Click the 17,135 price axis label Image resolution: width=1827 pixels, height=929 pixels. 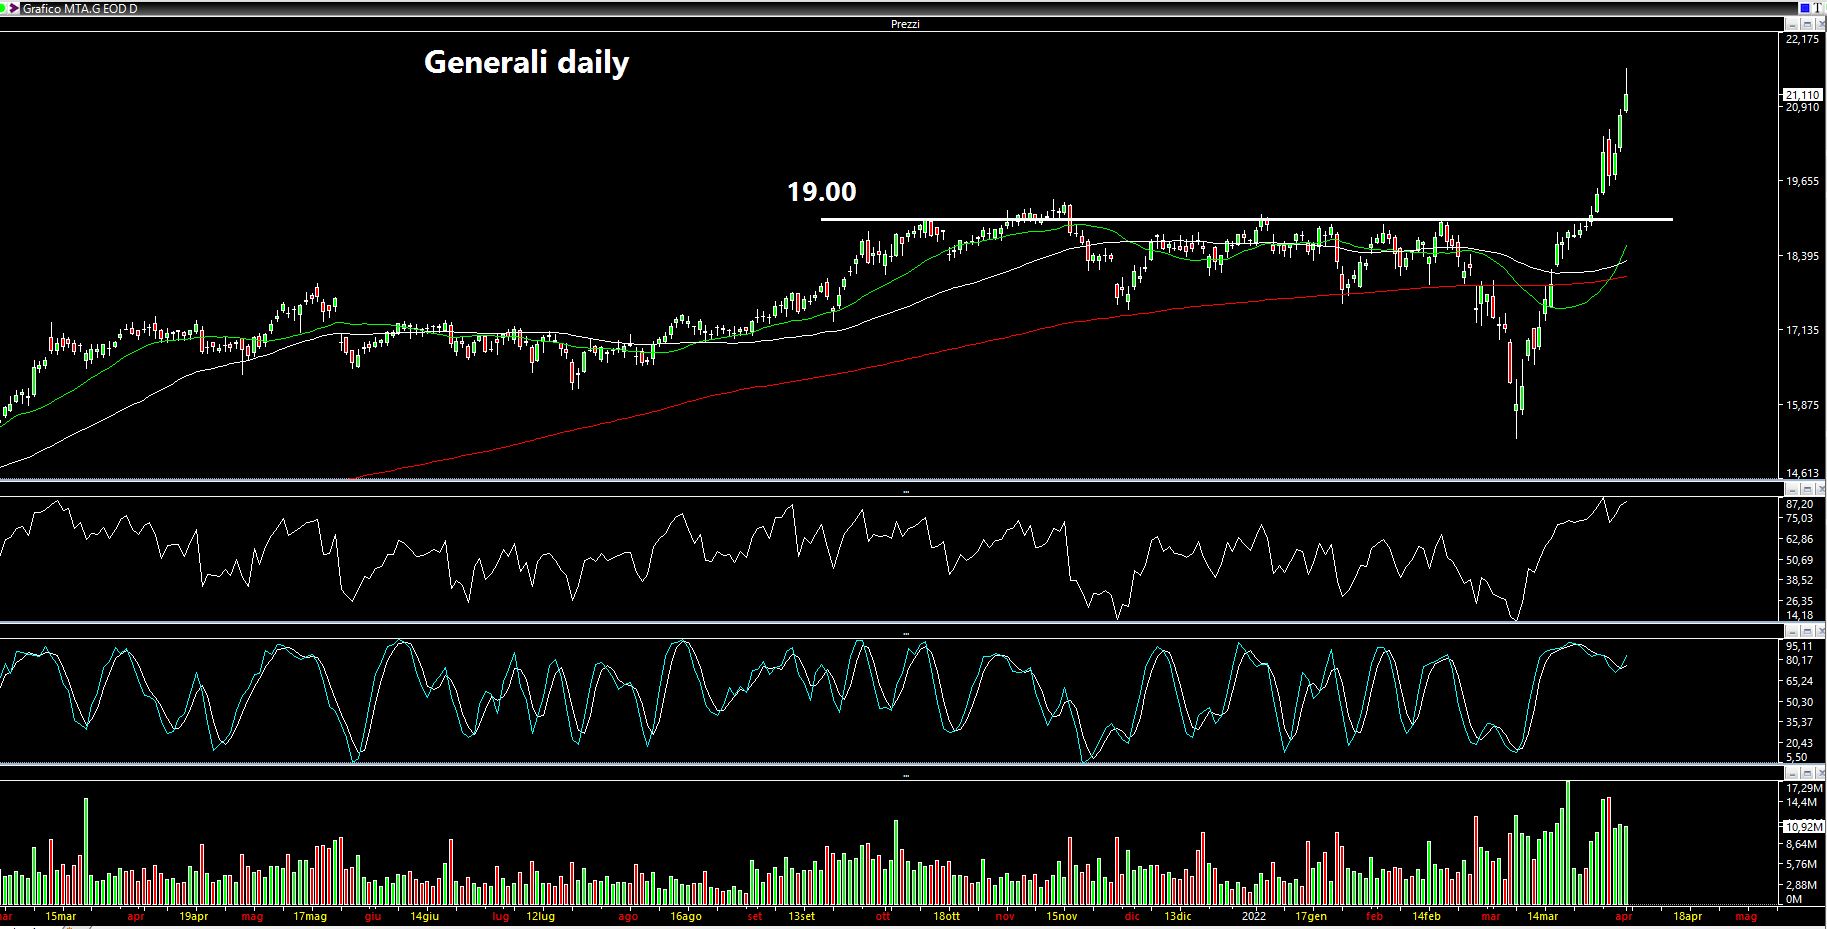click(x=1803, y=330)
